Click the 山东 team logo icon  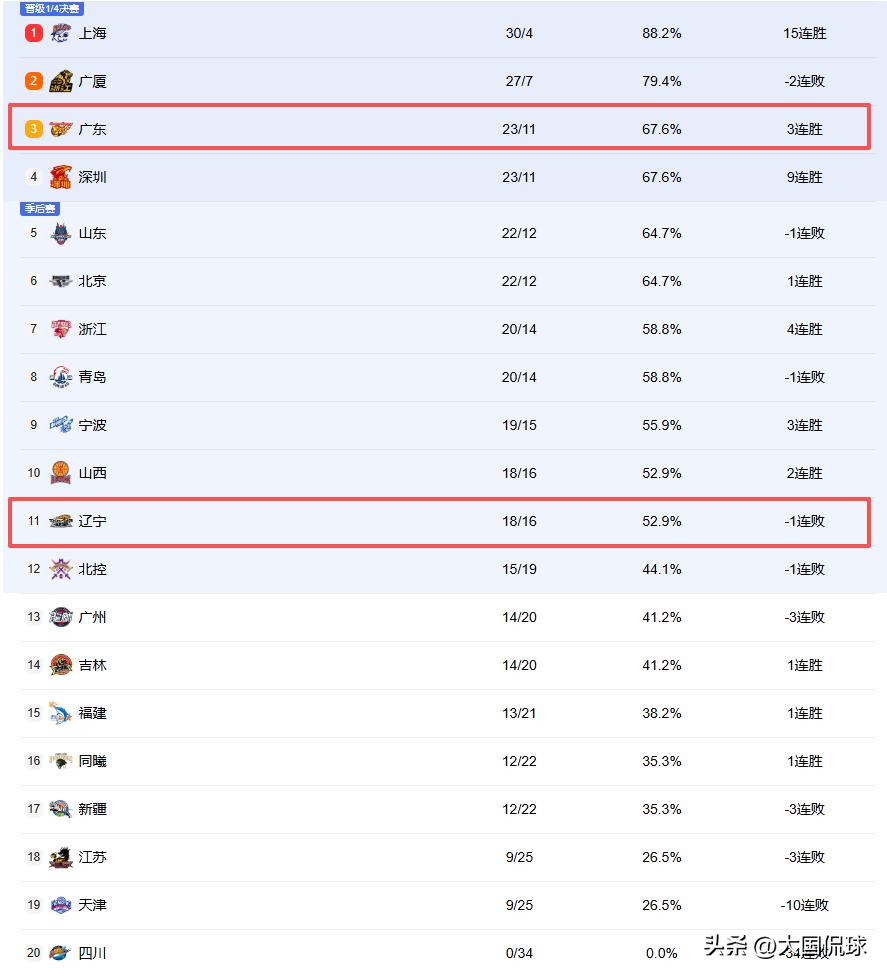click(60, 233)
